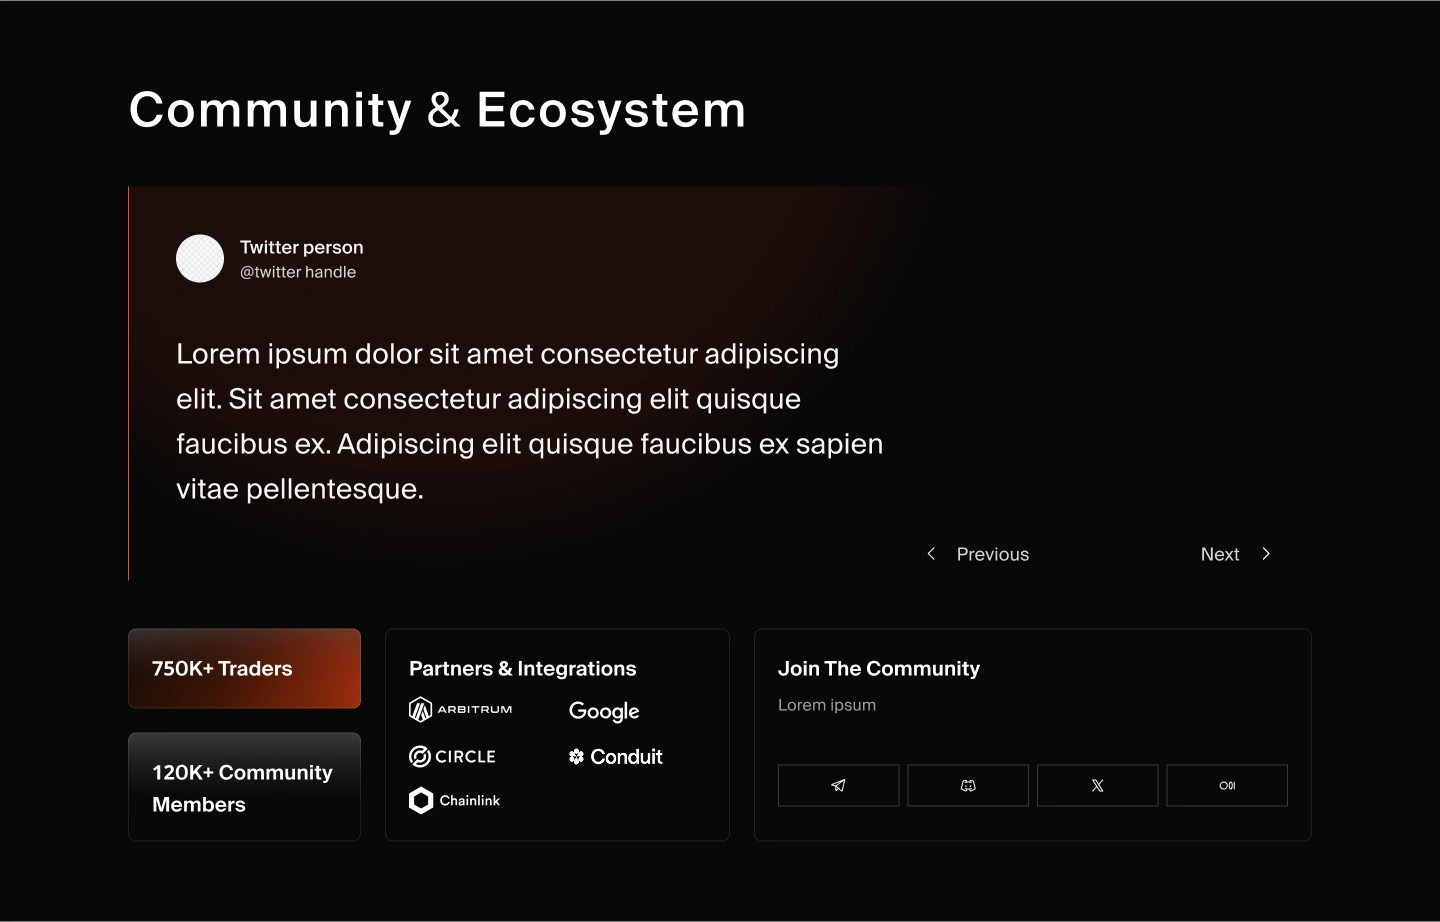The width and height of the screenshot is (1440, 922).
Task: Open the X social media icon
Action: pyautogui.click(x=1097, y=785)
